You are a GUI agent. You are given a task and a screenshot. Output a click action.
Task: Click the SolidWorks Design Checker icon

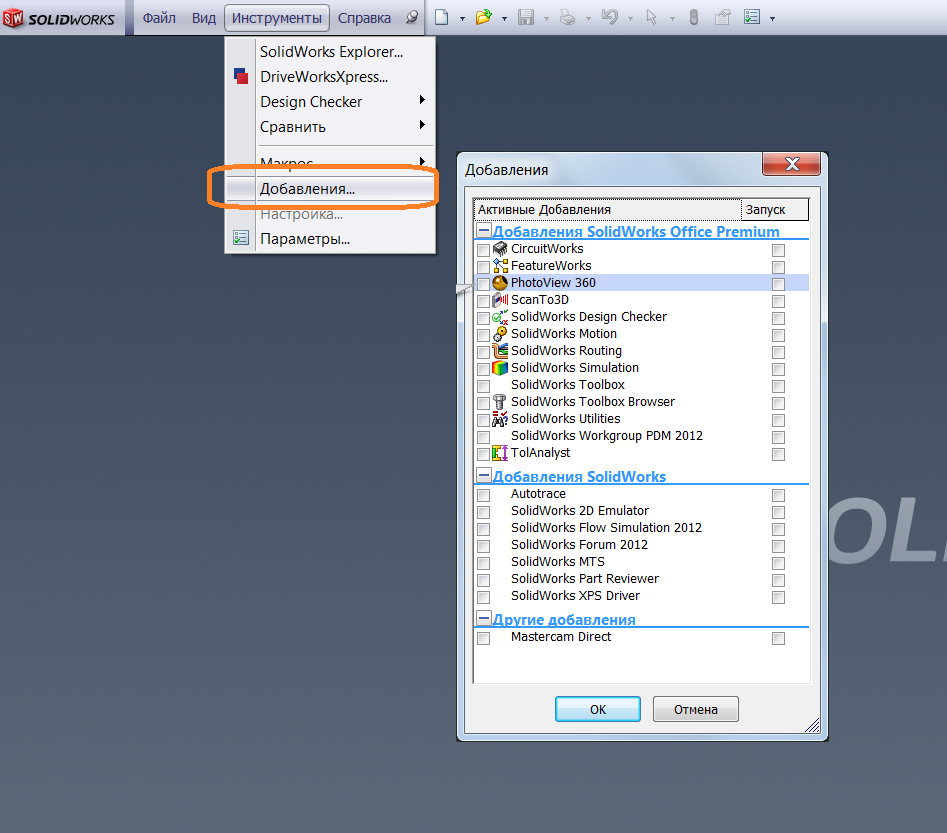500,317
